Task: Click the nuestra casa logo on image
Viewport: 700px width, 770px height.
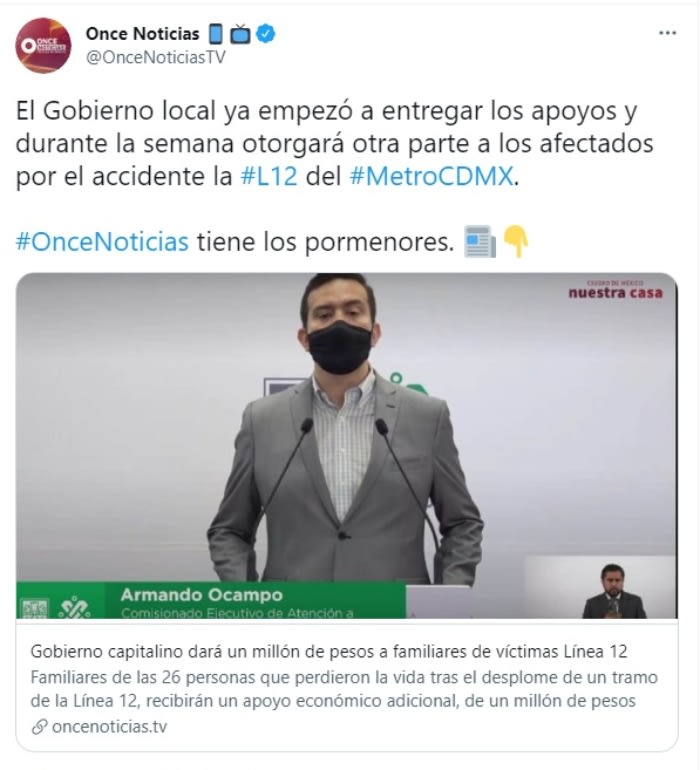Action: (616, 290)
